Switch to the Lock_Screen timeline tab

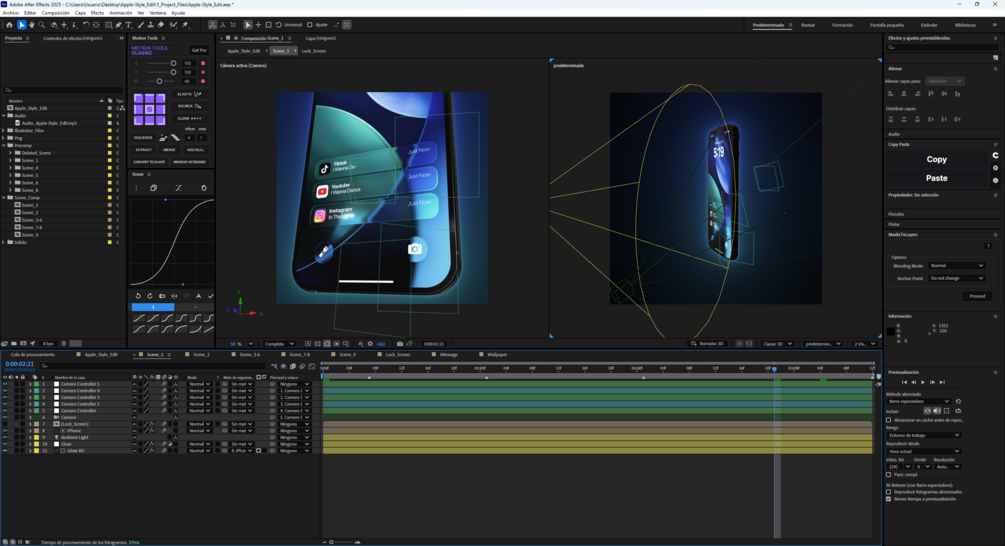click(397, 354)
